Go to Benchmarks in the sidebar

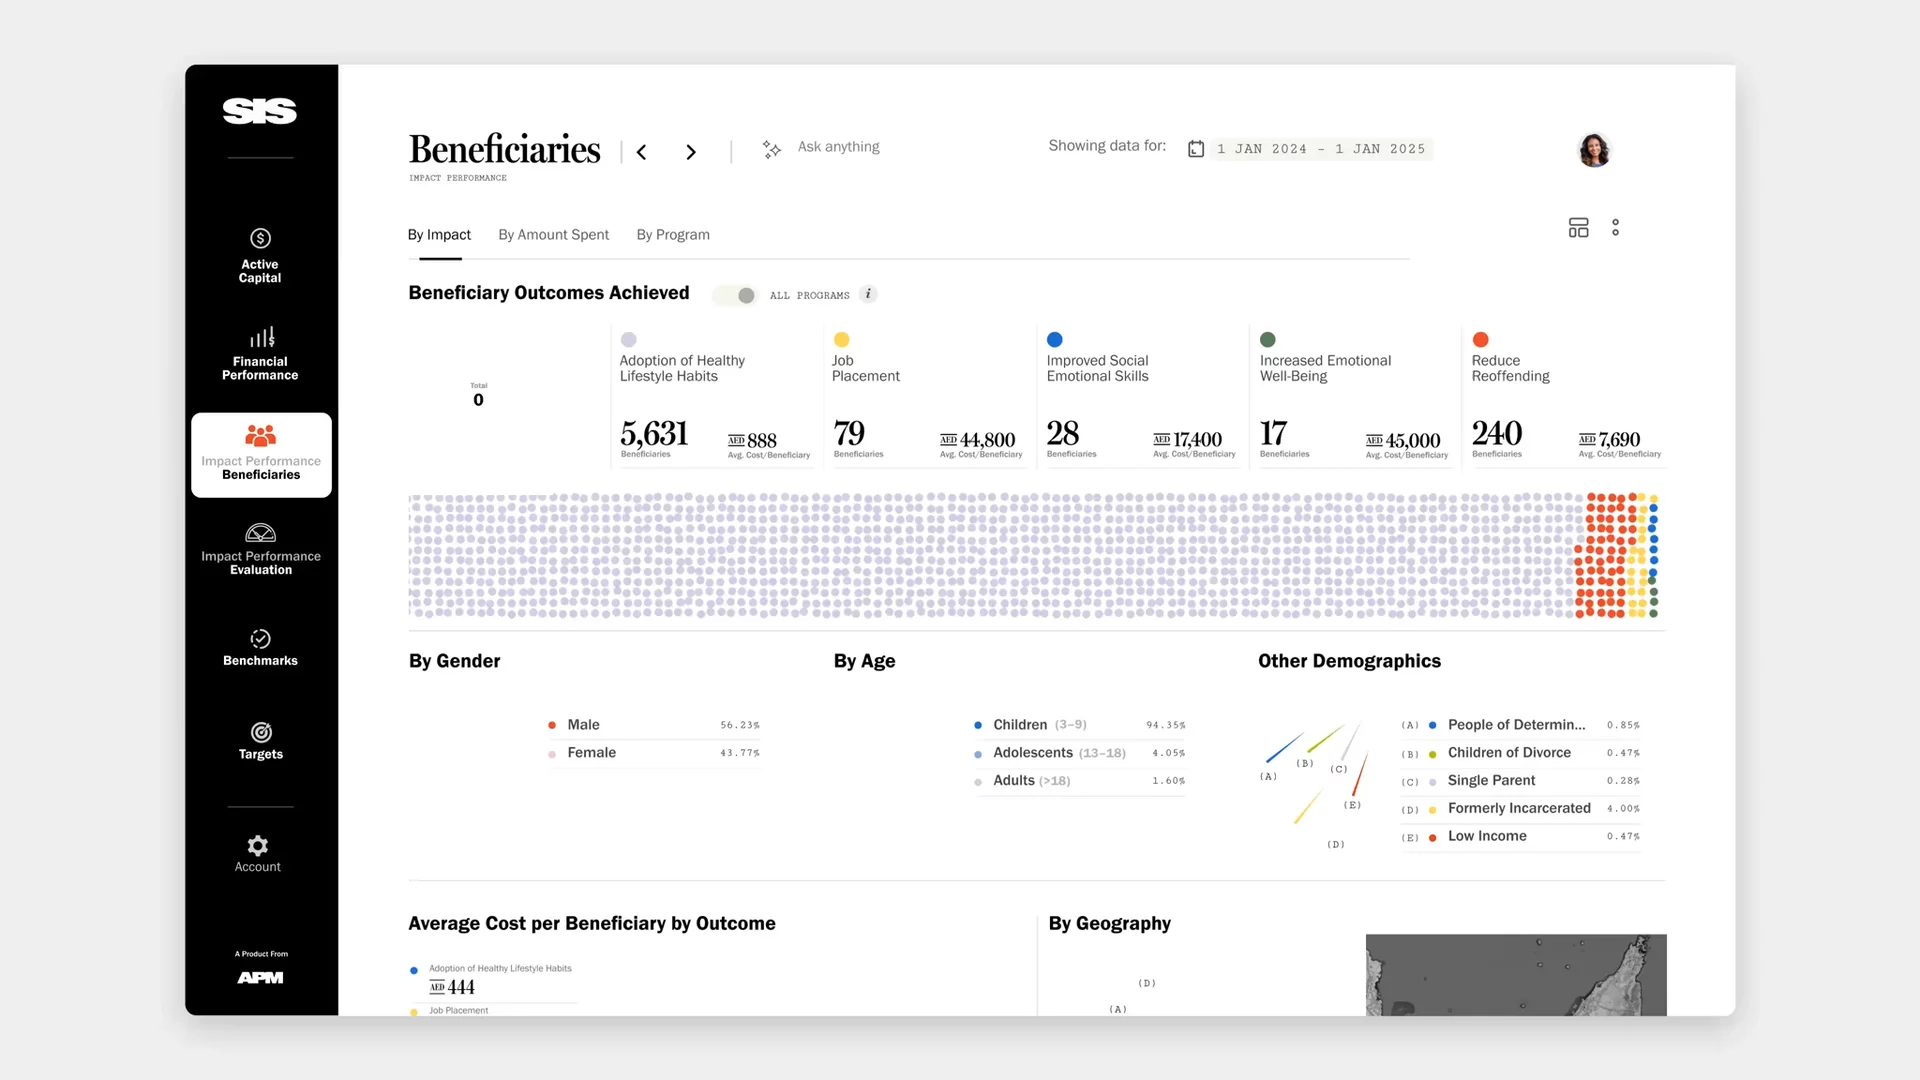pos(260,647)
